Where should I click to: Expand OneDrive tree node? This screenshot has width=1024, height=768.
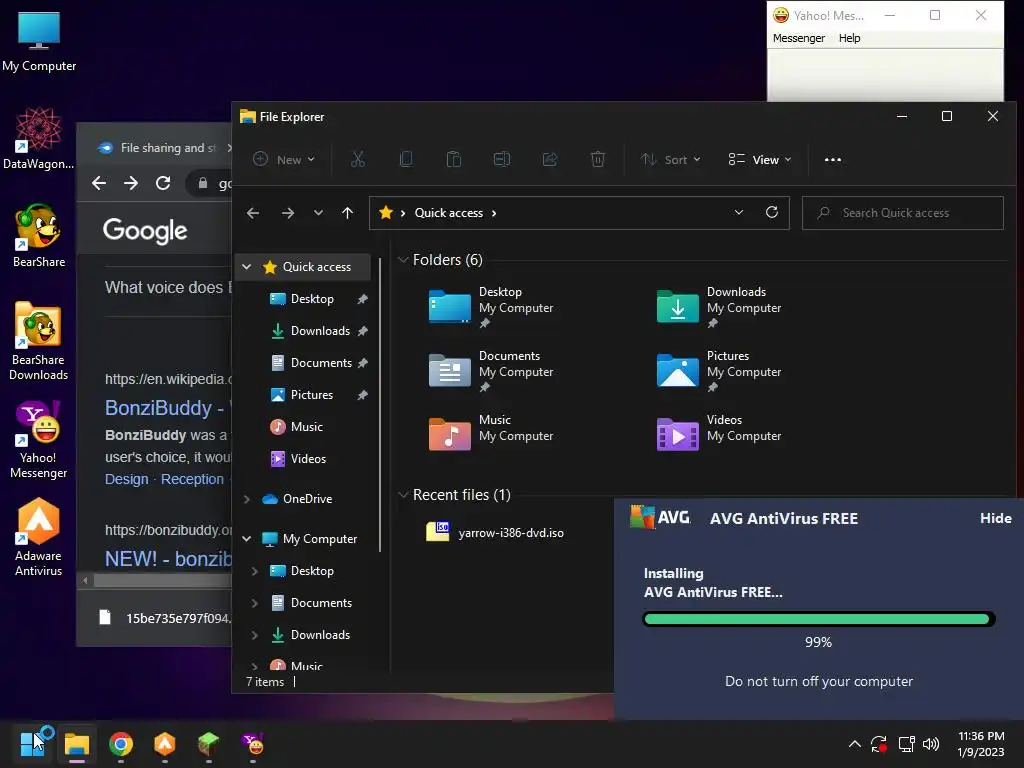pos(247,499)
